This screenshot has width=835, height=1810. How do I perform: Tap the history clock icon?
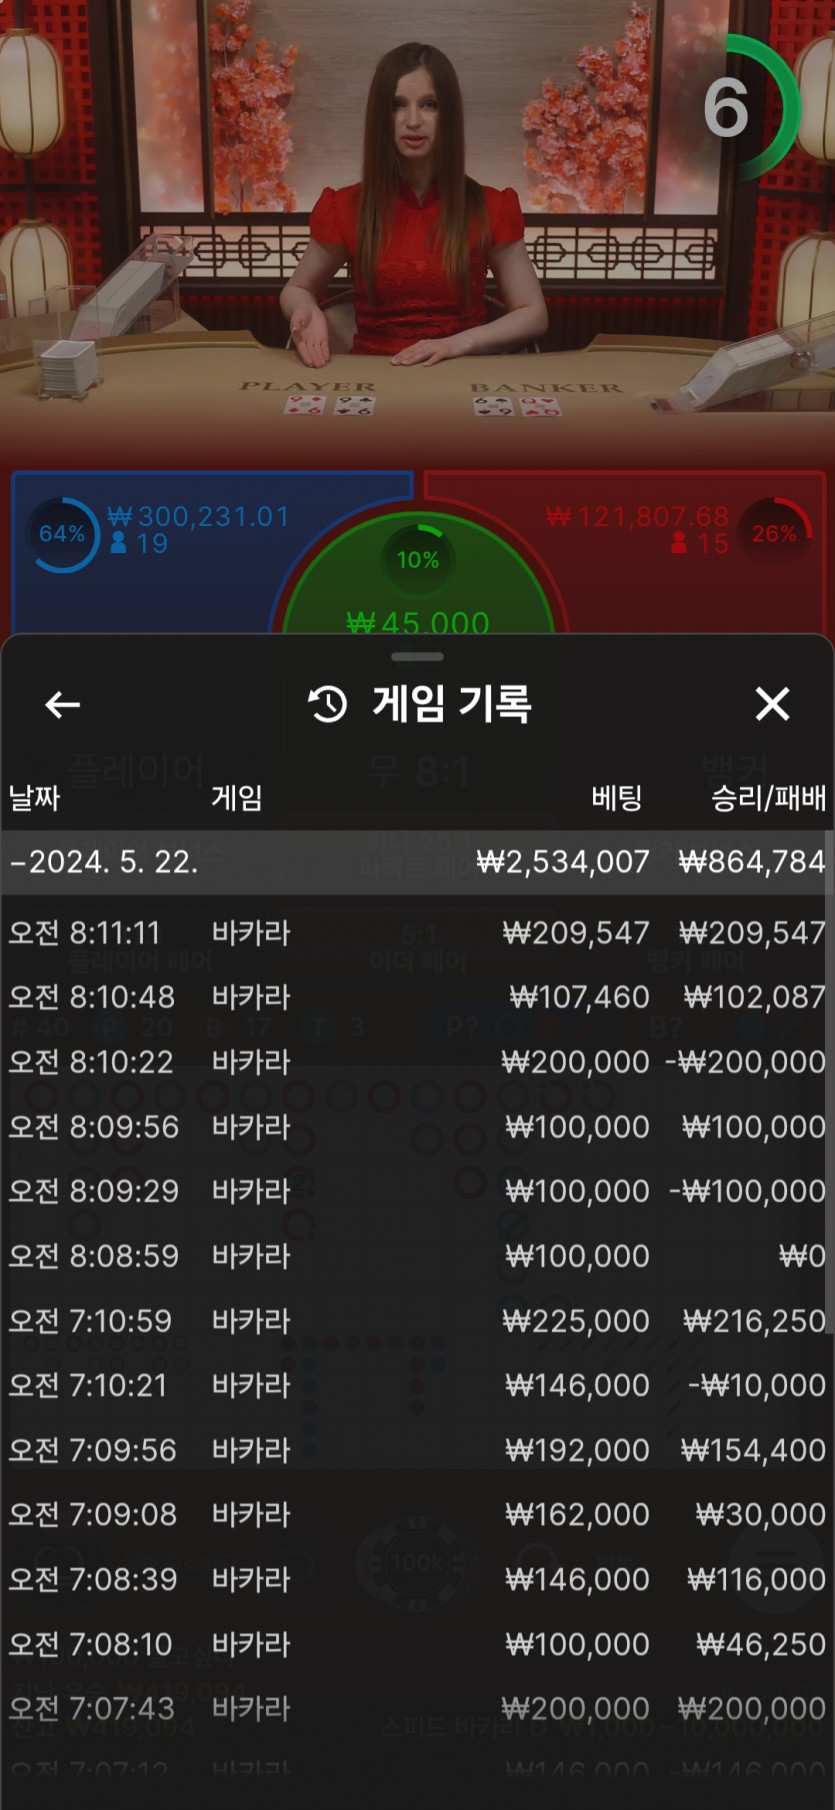click(328, 705)
